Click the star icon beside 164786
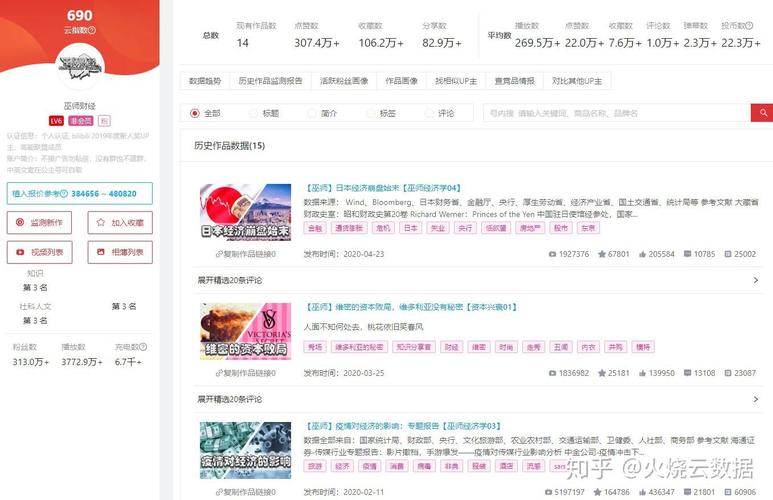Viewport: 773px width, 500px height. (x=597, y=492)
